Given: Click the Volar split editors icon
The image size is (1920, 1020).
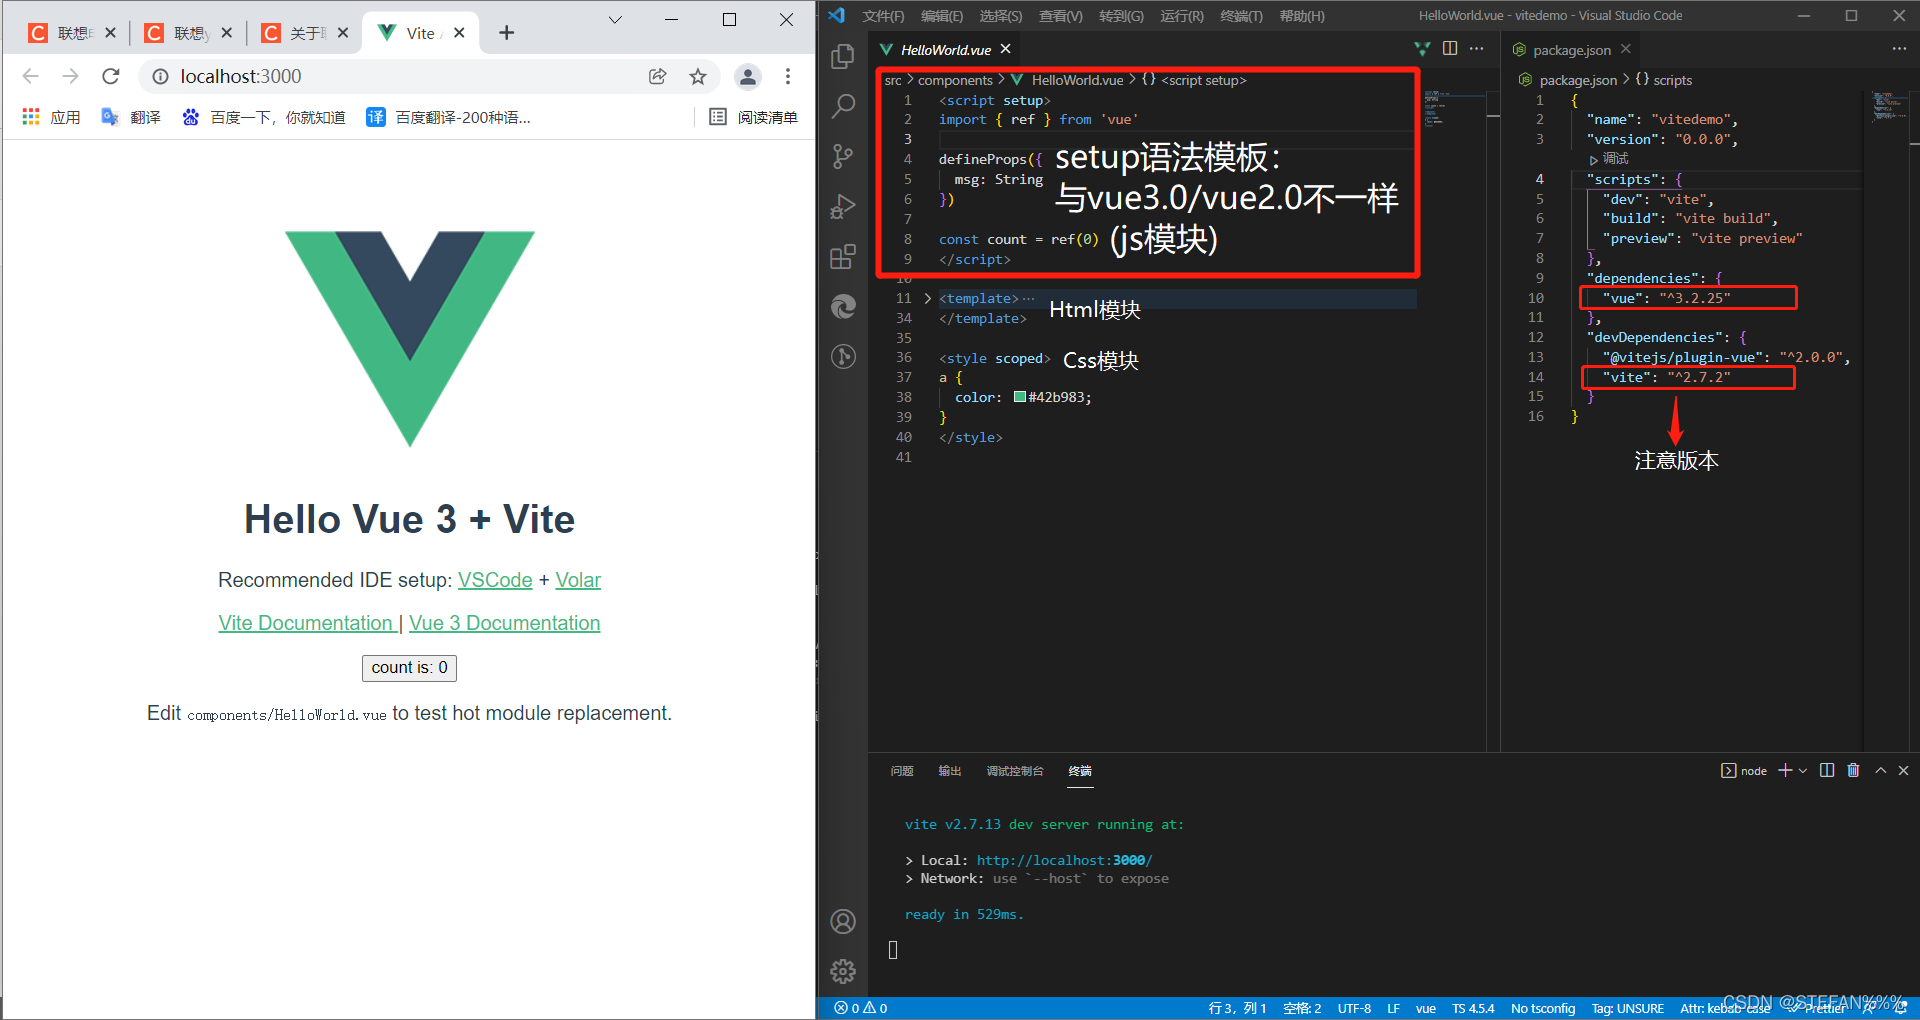Looking at the screenshot, I should [x=1422, y=49].
